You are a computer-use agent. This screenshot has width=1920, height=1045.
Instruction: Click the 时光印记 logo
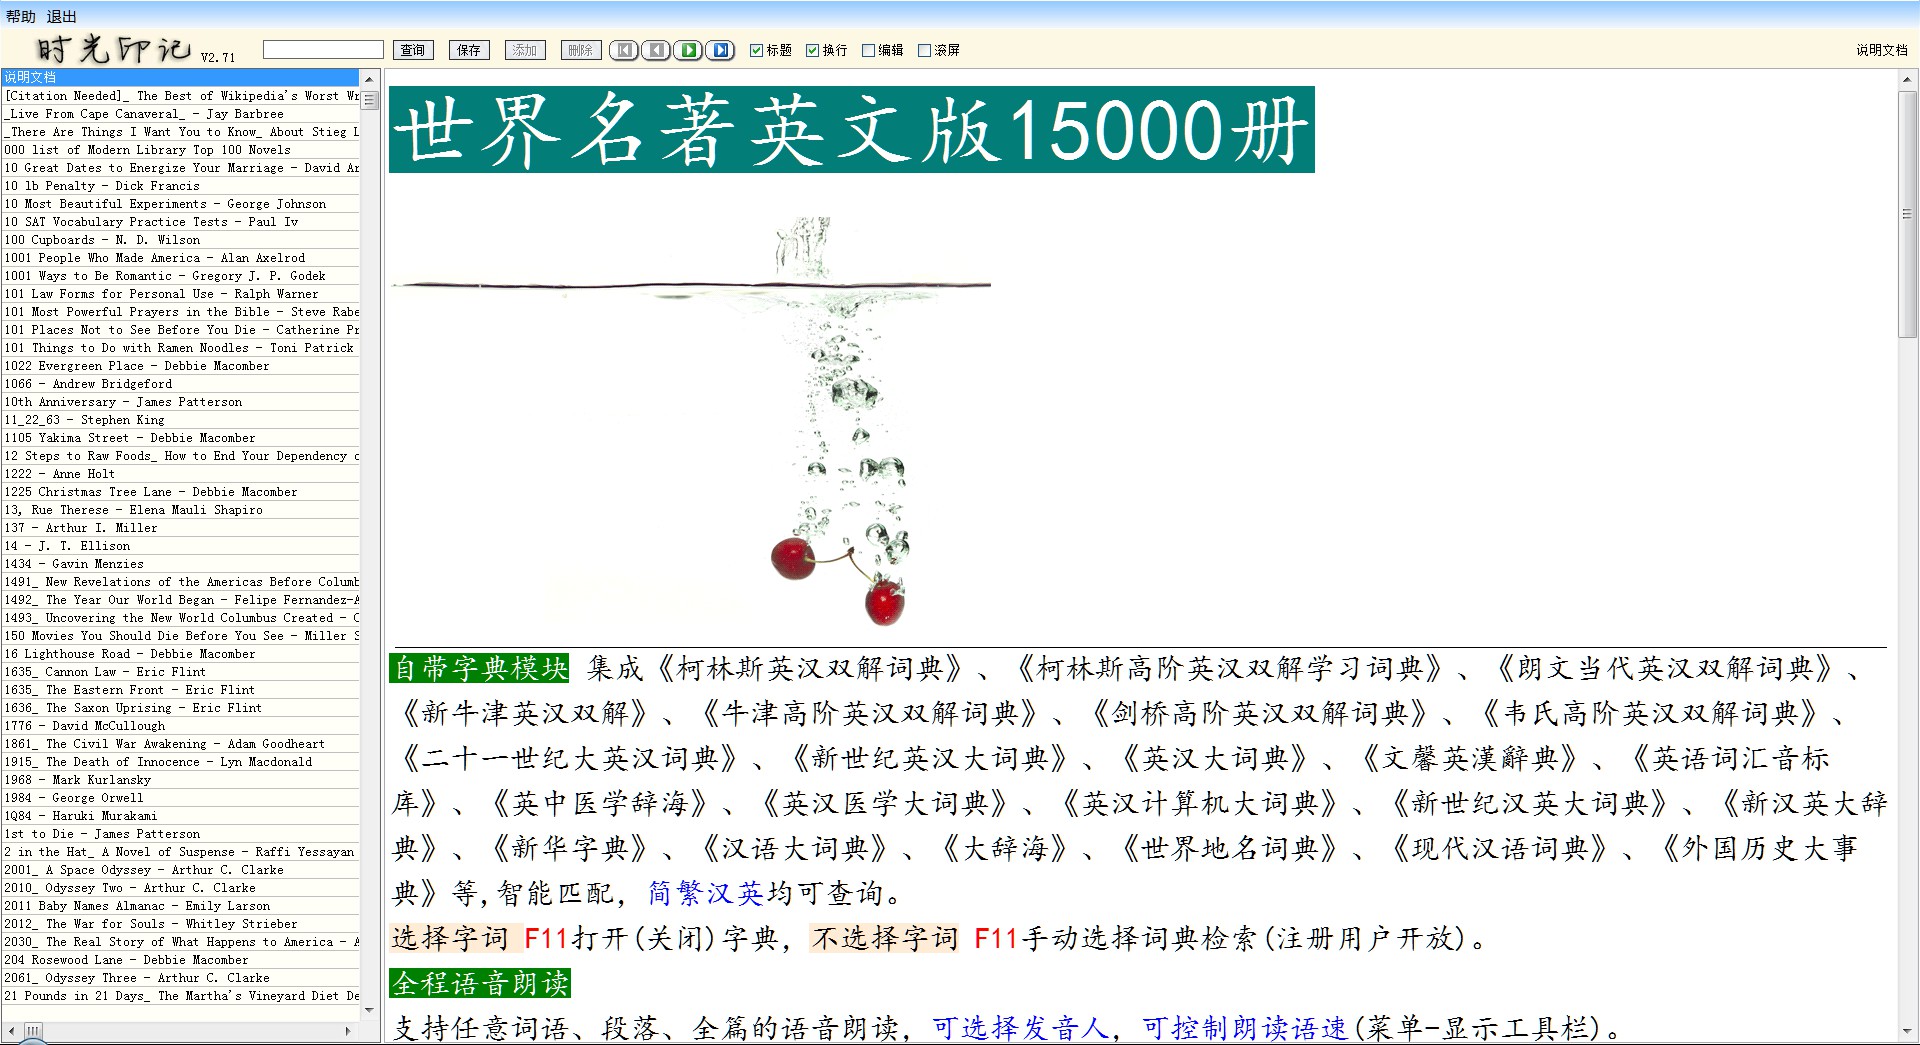(113, 49)
